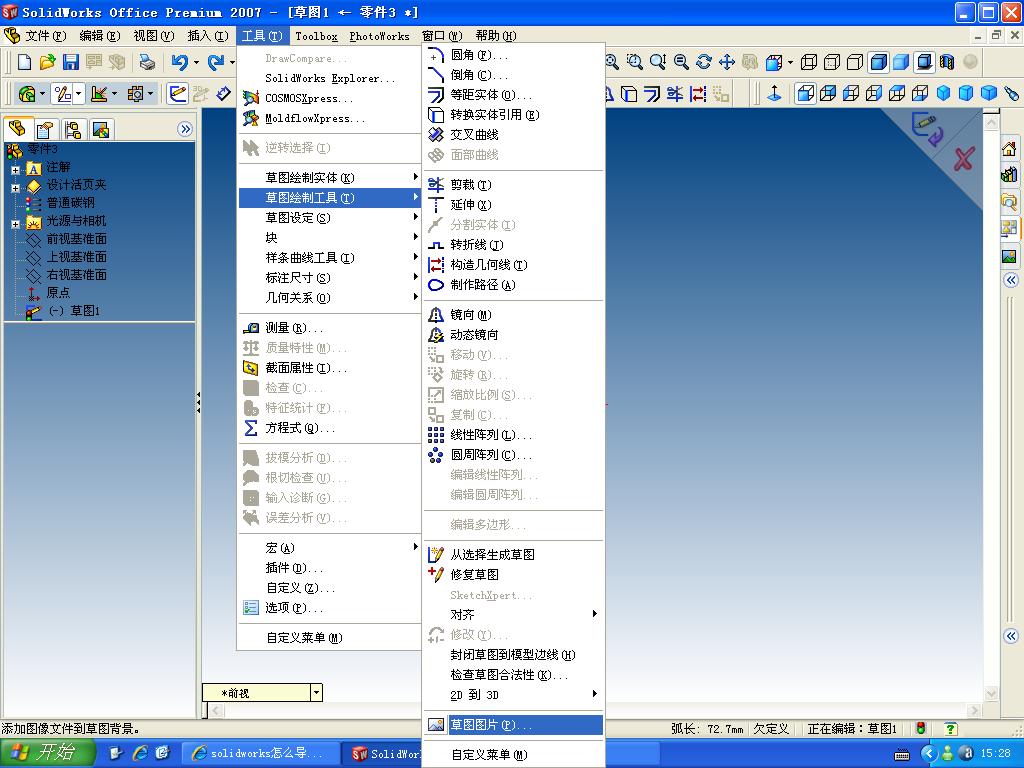Select the PropertyManager tab
Screen dimensions: 1024x768
point(46,129)
